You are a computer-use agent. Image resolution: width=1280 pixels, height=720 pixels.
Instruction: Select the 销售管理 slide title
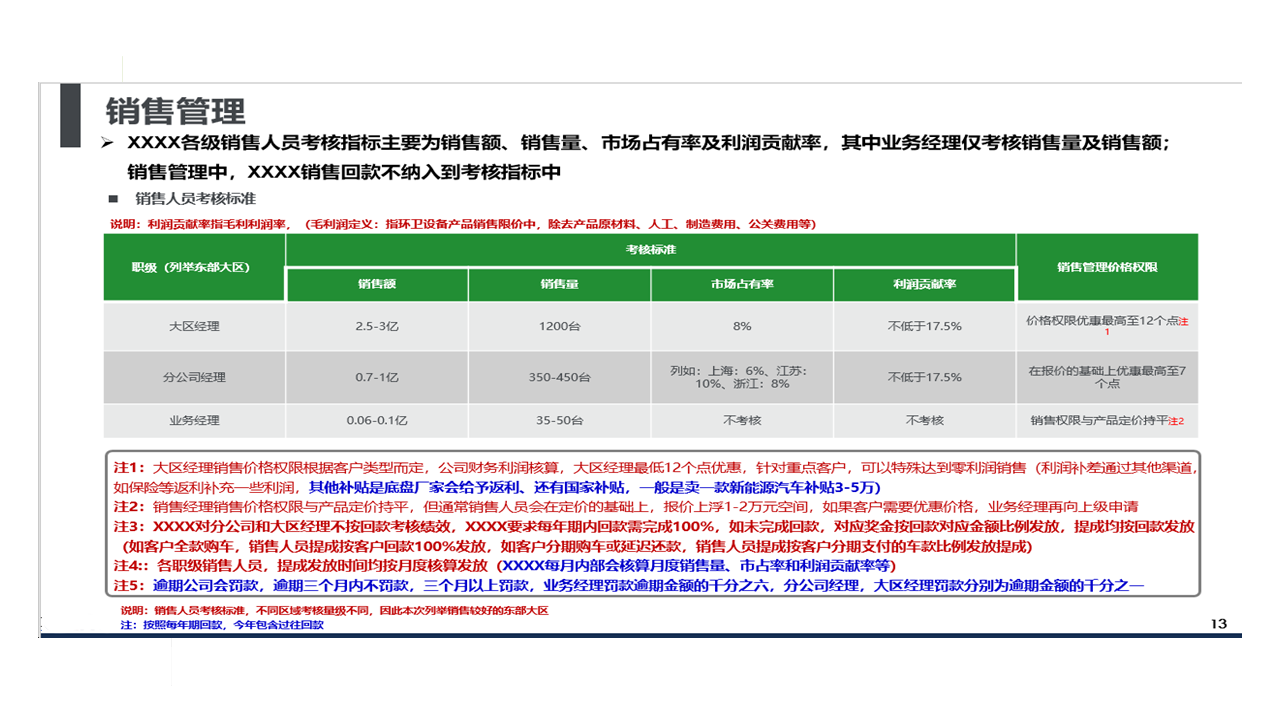pos(176,110)
